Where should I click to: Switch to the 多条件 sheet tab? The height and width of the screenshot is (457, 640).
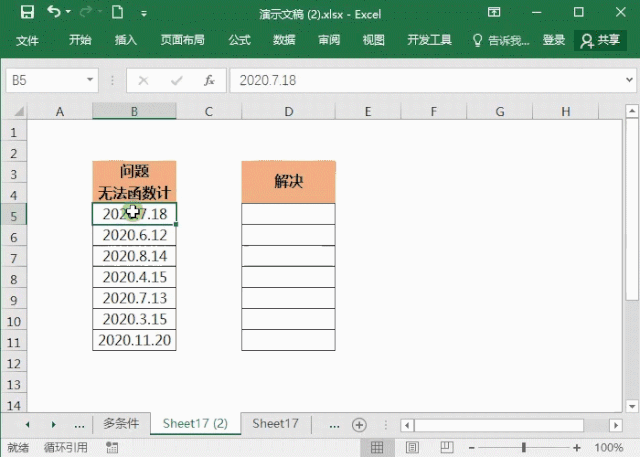click(x=121, y=424)
